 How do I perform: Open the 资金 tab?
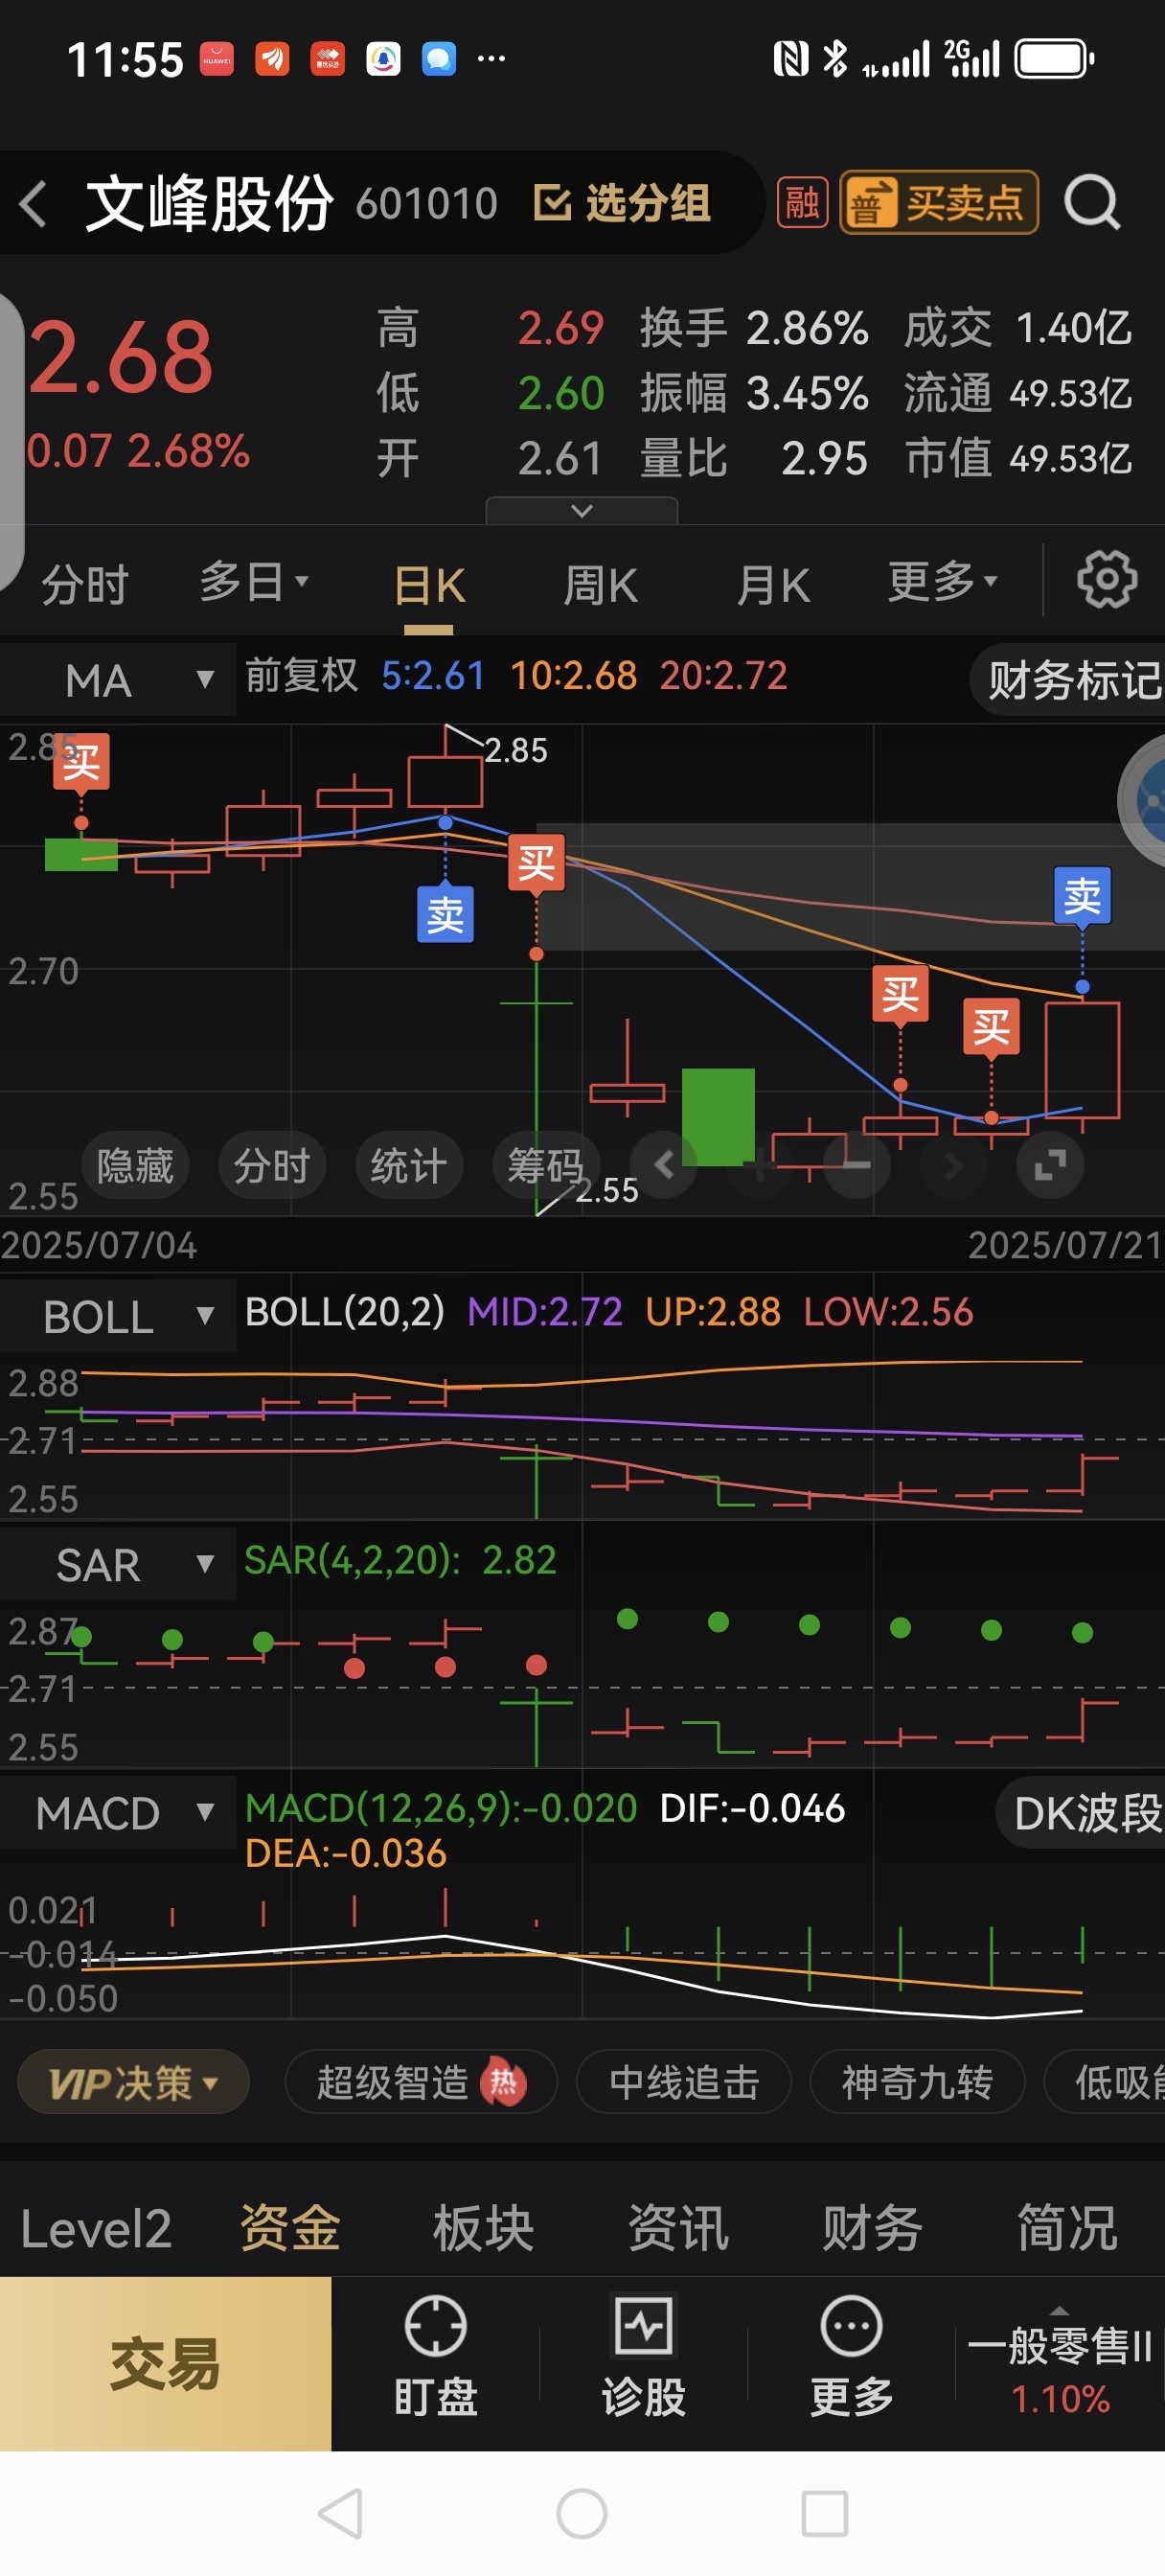[x=290, y=2229]
